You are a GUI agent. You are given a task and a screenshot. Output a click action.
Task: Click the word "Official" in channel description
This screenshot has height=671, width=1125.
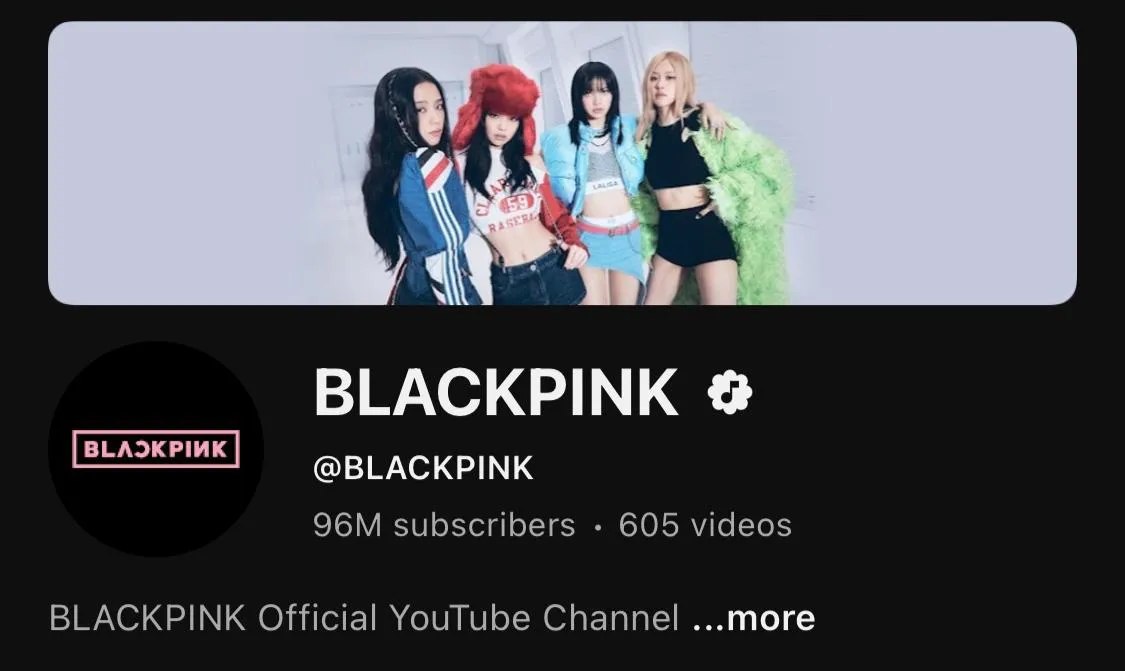click(x=317, y=618)
